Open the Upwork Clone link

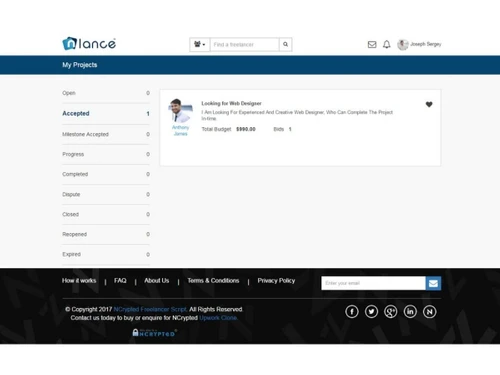(x=218, y=318)
